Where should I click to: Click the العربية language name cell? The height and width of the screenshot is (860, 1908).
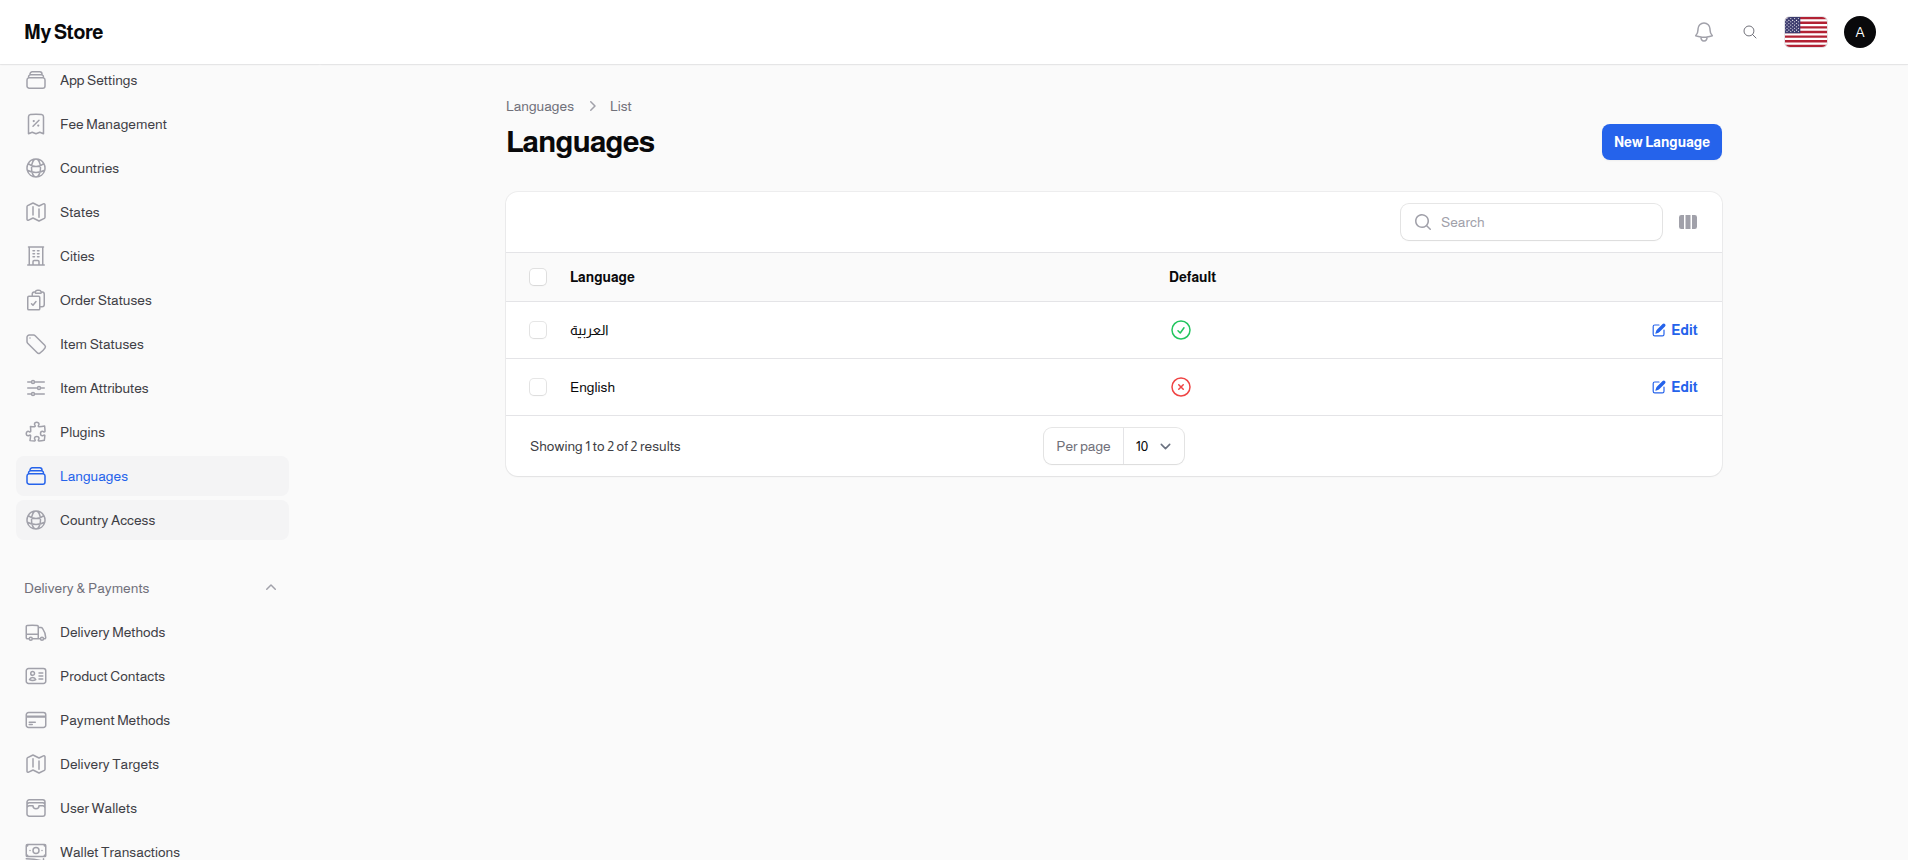[589, 330]
